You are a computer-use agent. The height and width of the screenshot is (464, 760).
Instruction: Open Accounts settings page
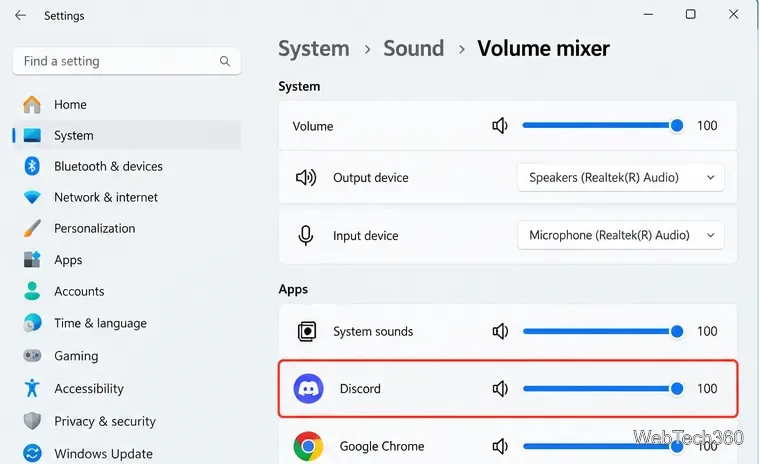point(127,291)
